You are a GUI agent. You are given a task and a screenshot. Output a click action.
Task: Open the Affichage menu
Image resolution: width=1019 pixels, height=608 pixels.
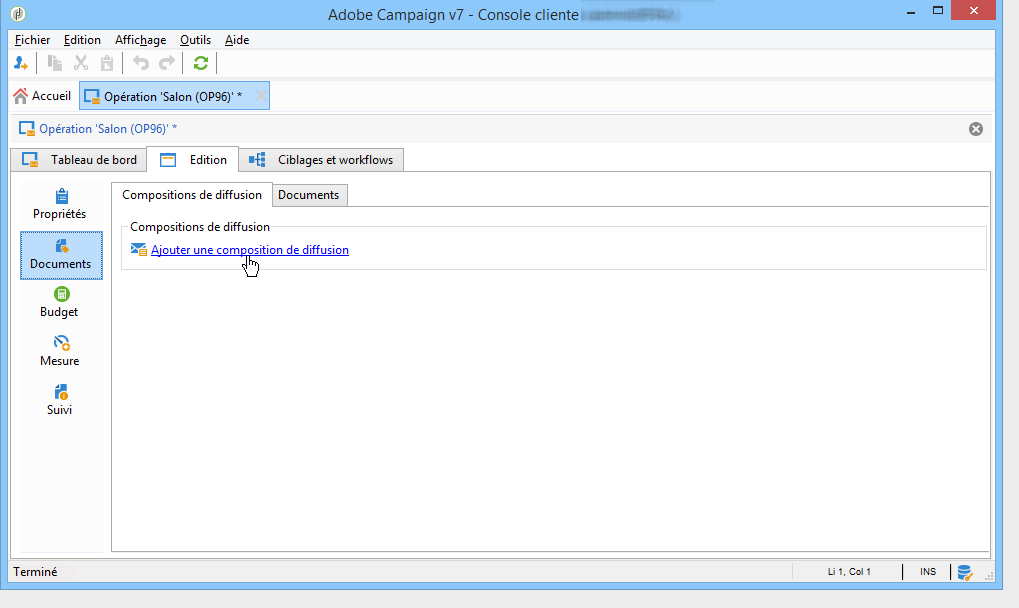[140, 40]
